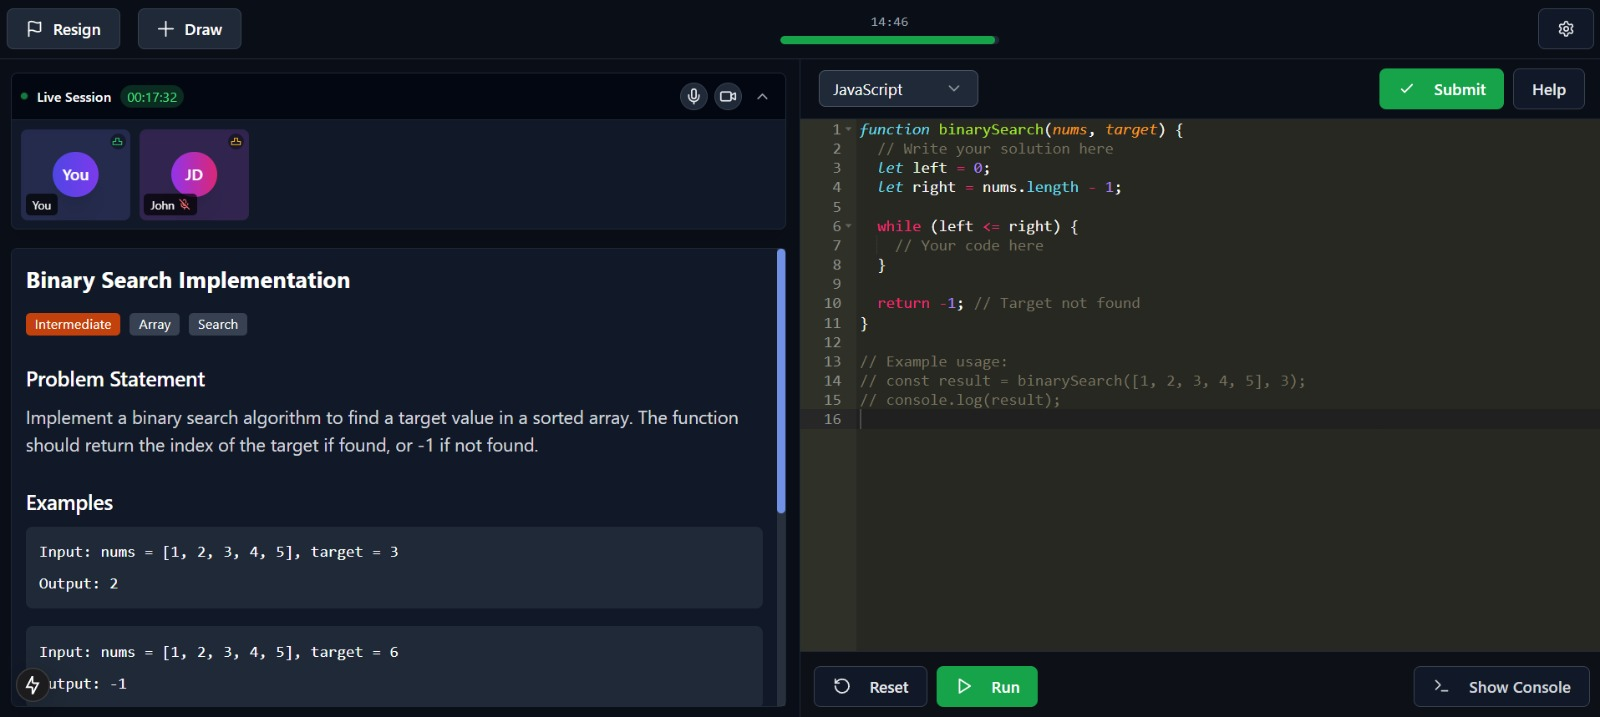Click the "function binarySearch" declaration line
1600x717 pixels.
coord(1021,130)
